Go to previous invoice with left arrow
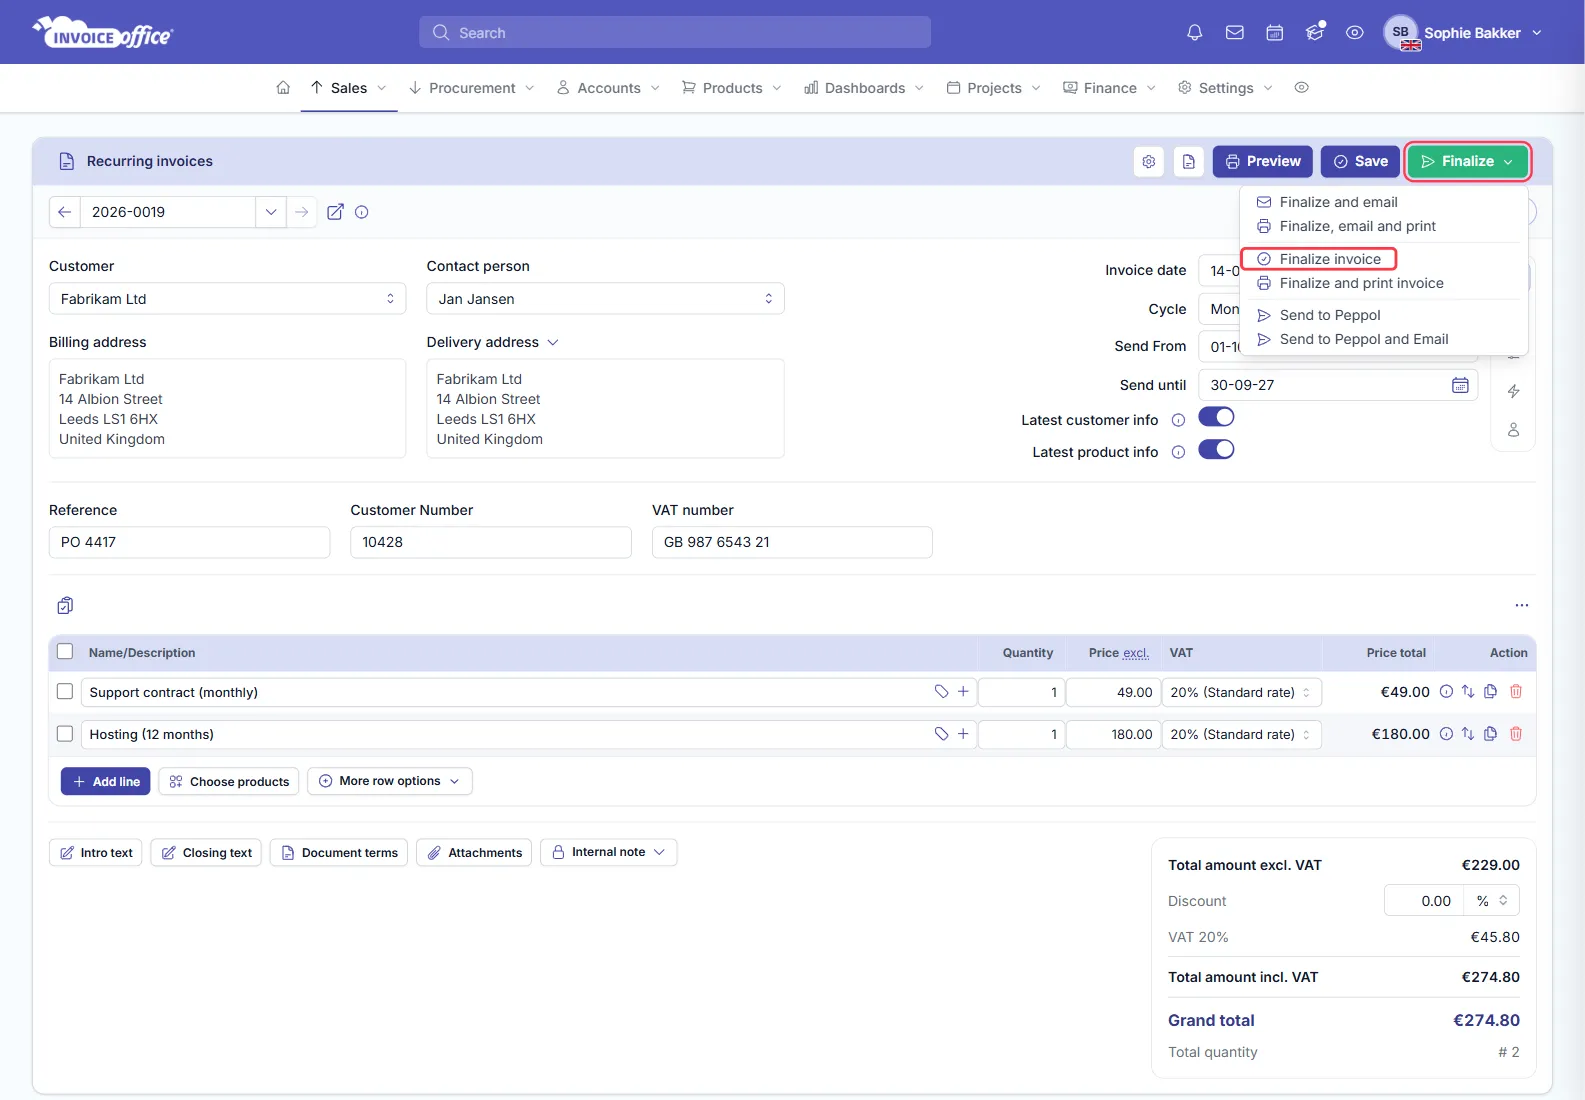This screenshot has height=1100, width=1585. point(65,212)
